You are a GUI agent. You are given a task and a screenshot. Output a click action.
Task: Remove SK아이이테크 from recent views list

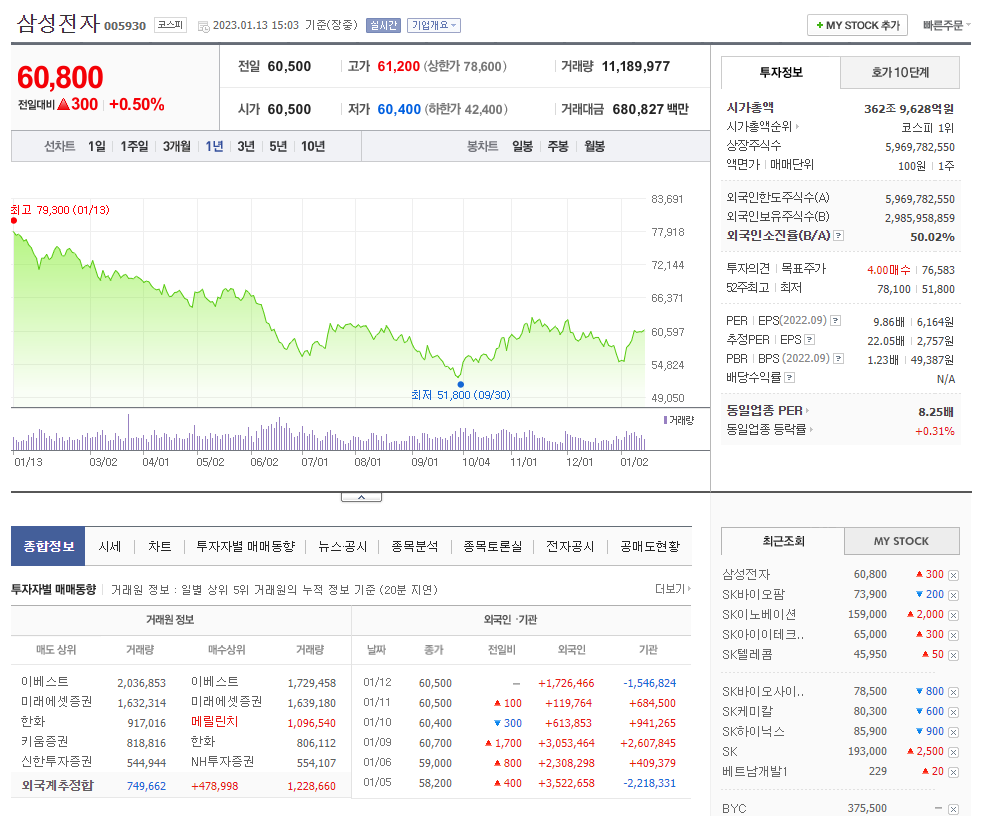(x=953, y=635)
